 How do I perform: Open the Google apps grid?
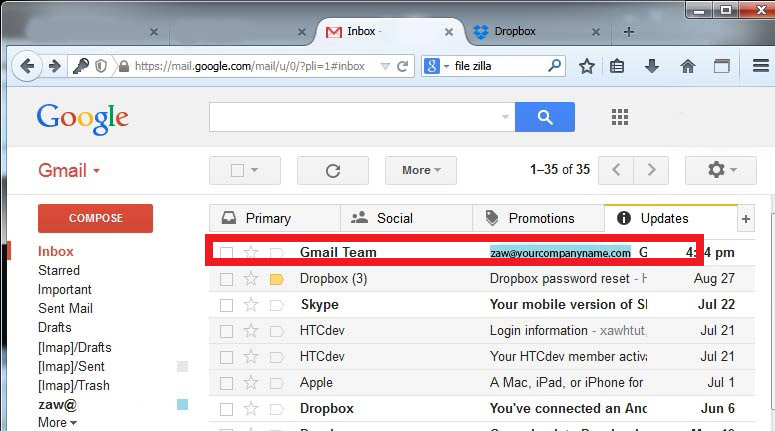pyautogui.click(x=620, y=117)
